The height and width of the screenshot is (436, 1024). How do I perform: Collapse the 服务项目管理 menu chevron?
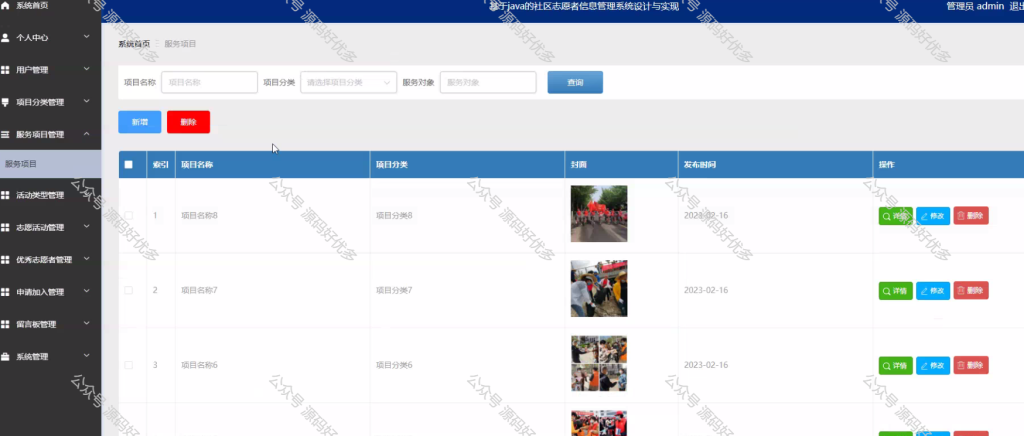(87, 134)
